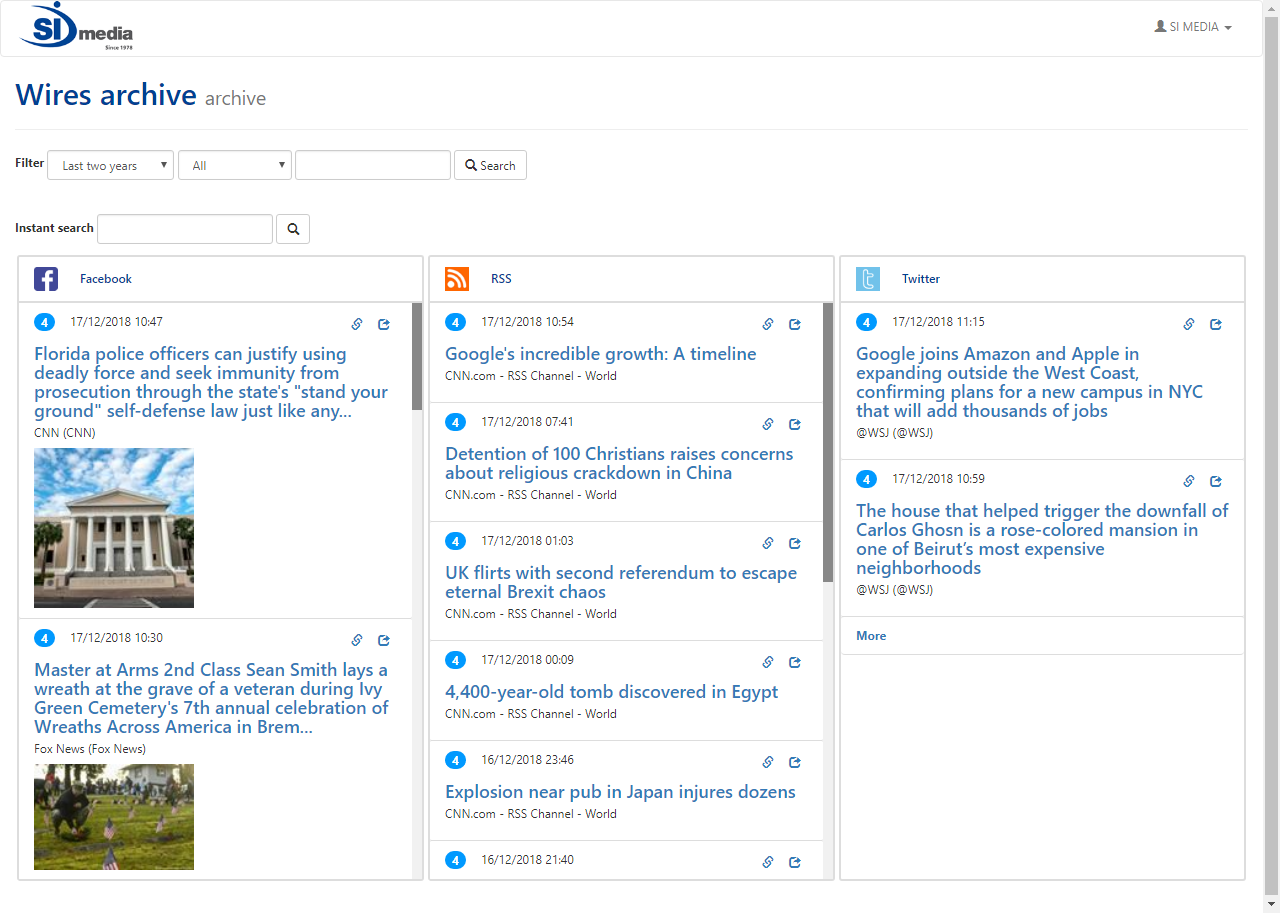Open Explosion near pub in Japan headline
Screen dimensions: 1280x913
[x=620, y=792]
